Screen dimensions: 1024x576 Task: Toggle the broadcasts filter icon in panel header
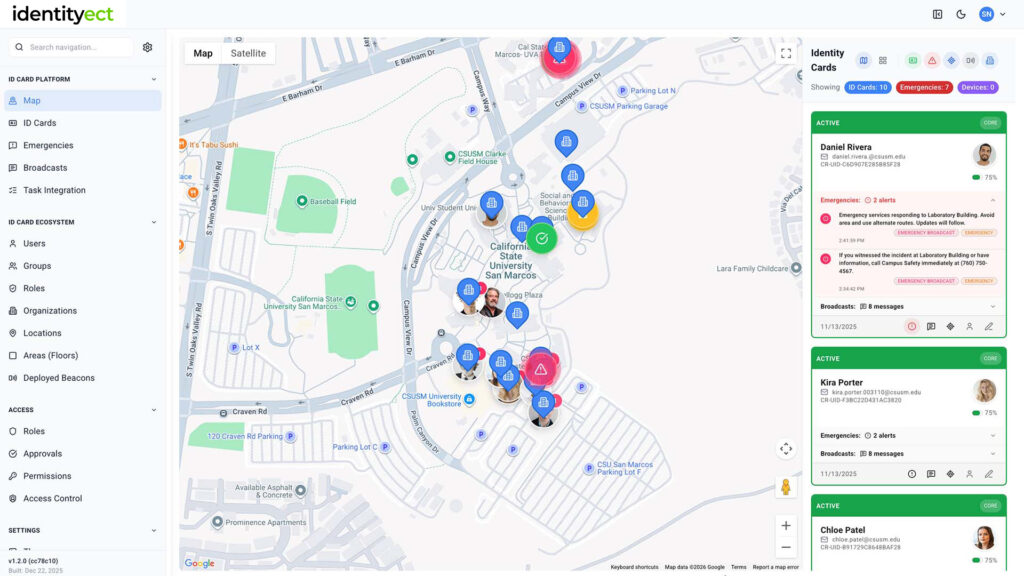970,61
